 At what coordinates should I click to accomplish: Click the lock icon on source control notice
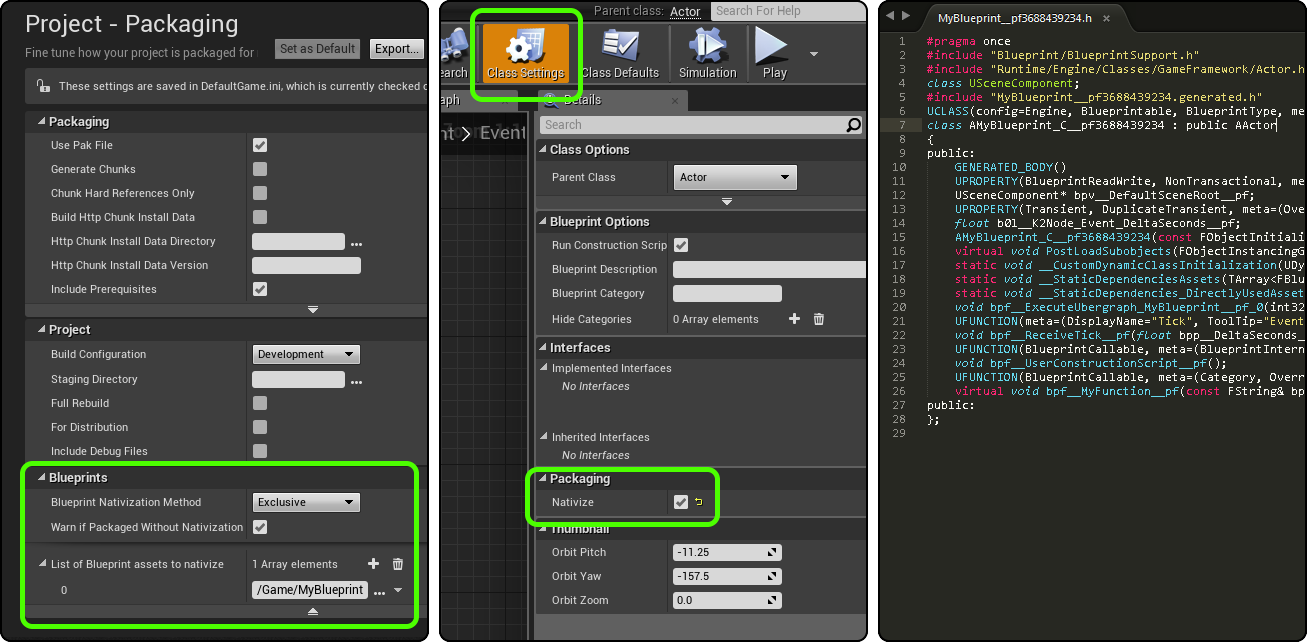point(42,86)
